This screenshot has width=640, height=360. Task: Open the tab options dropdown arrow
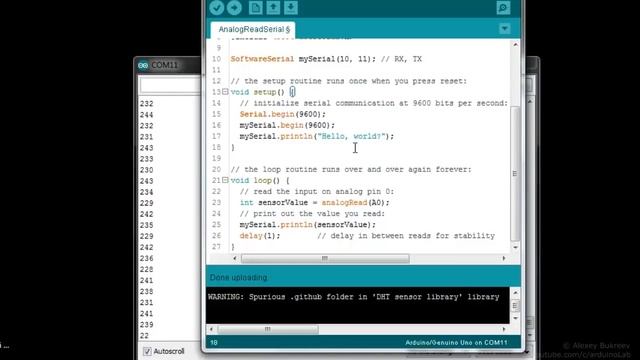tap(504, 29)
